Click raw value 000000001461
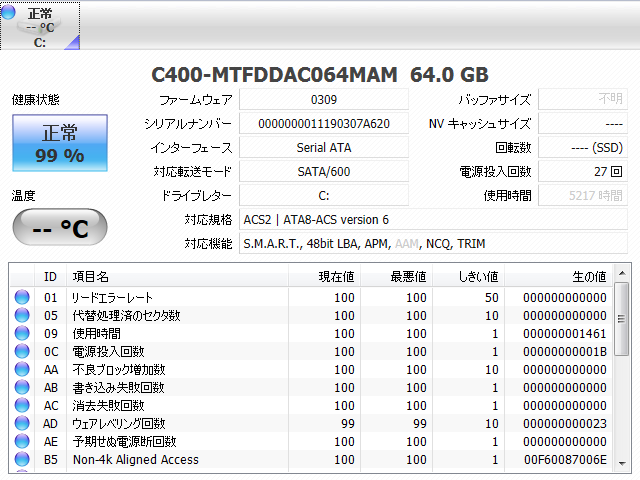Image resolution: width=640 pixels, height=480 pixels. (565, 333)
